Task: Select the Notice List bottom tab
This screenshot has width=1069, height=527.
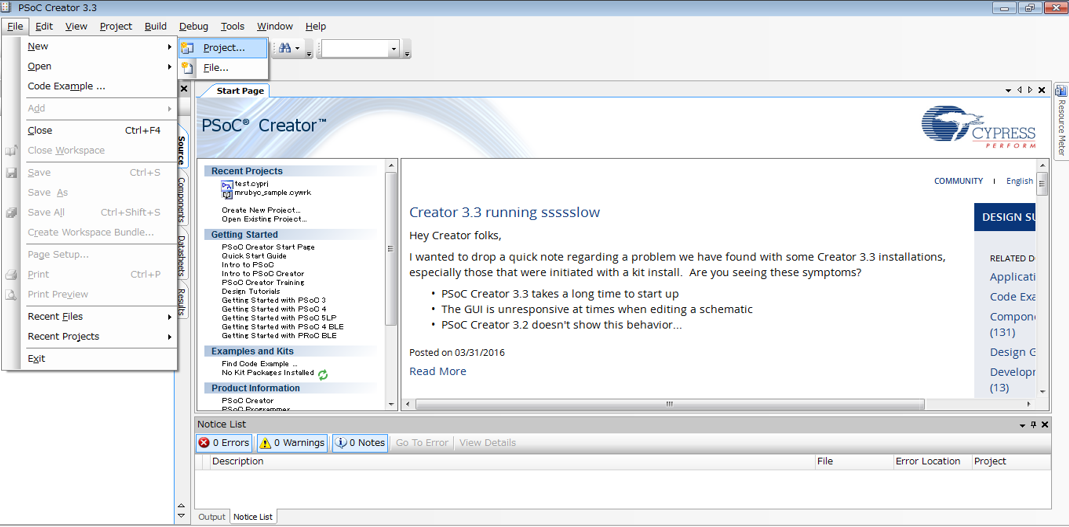Action: (x=253, y=517)
